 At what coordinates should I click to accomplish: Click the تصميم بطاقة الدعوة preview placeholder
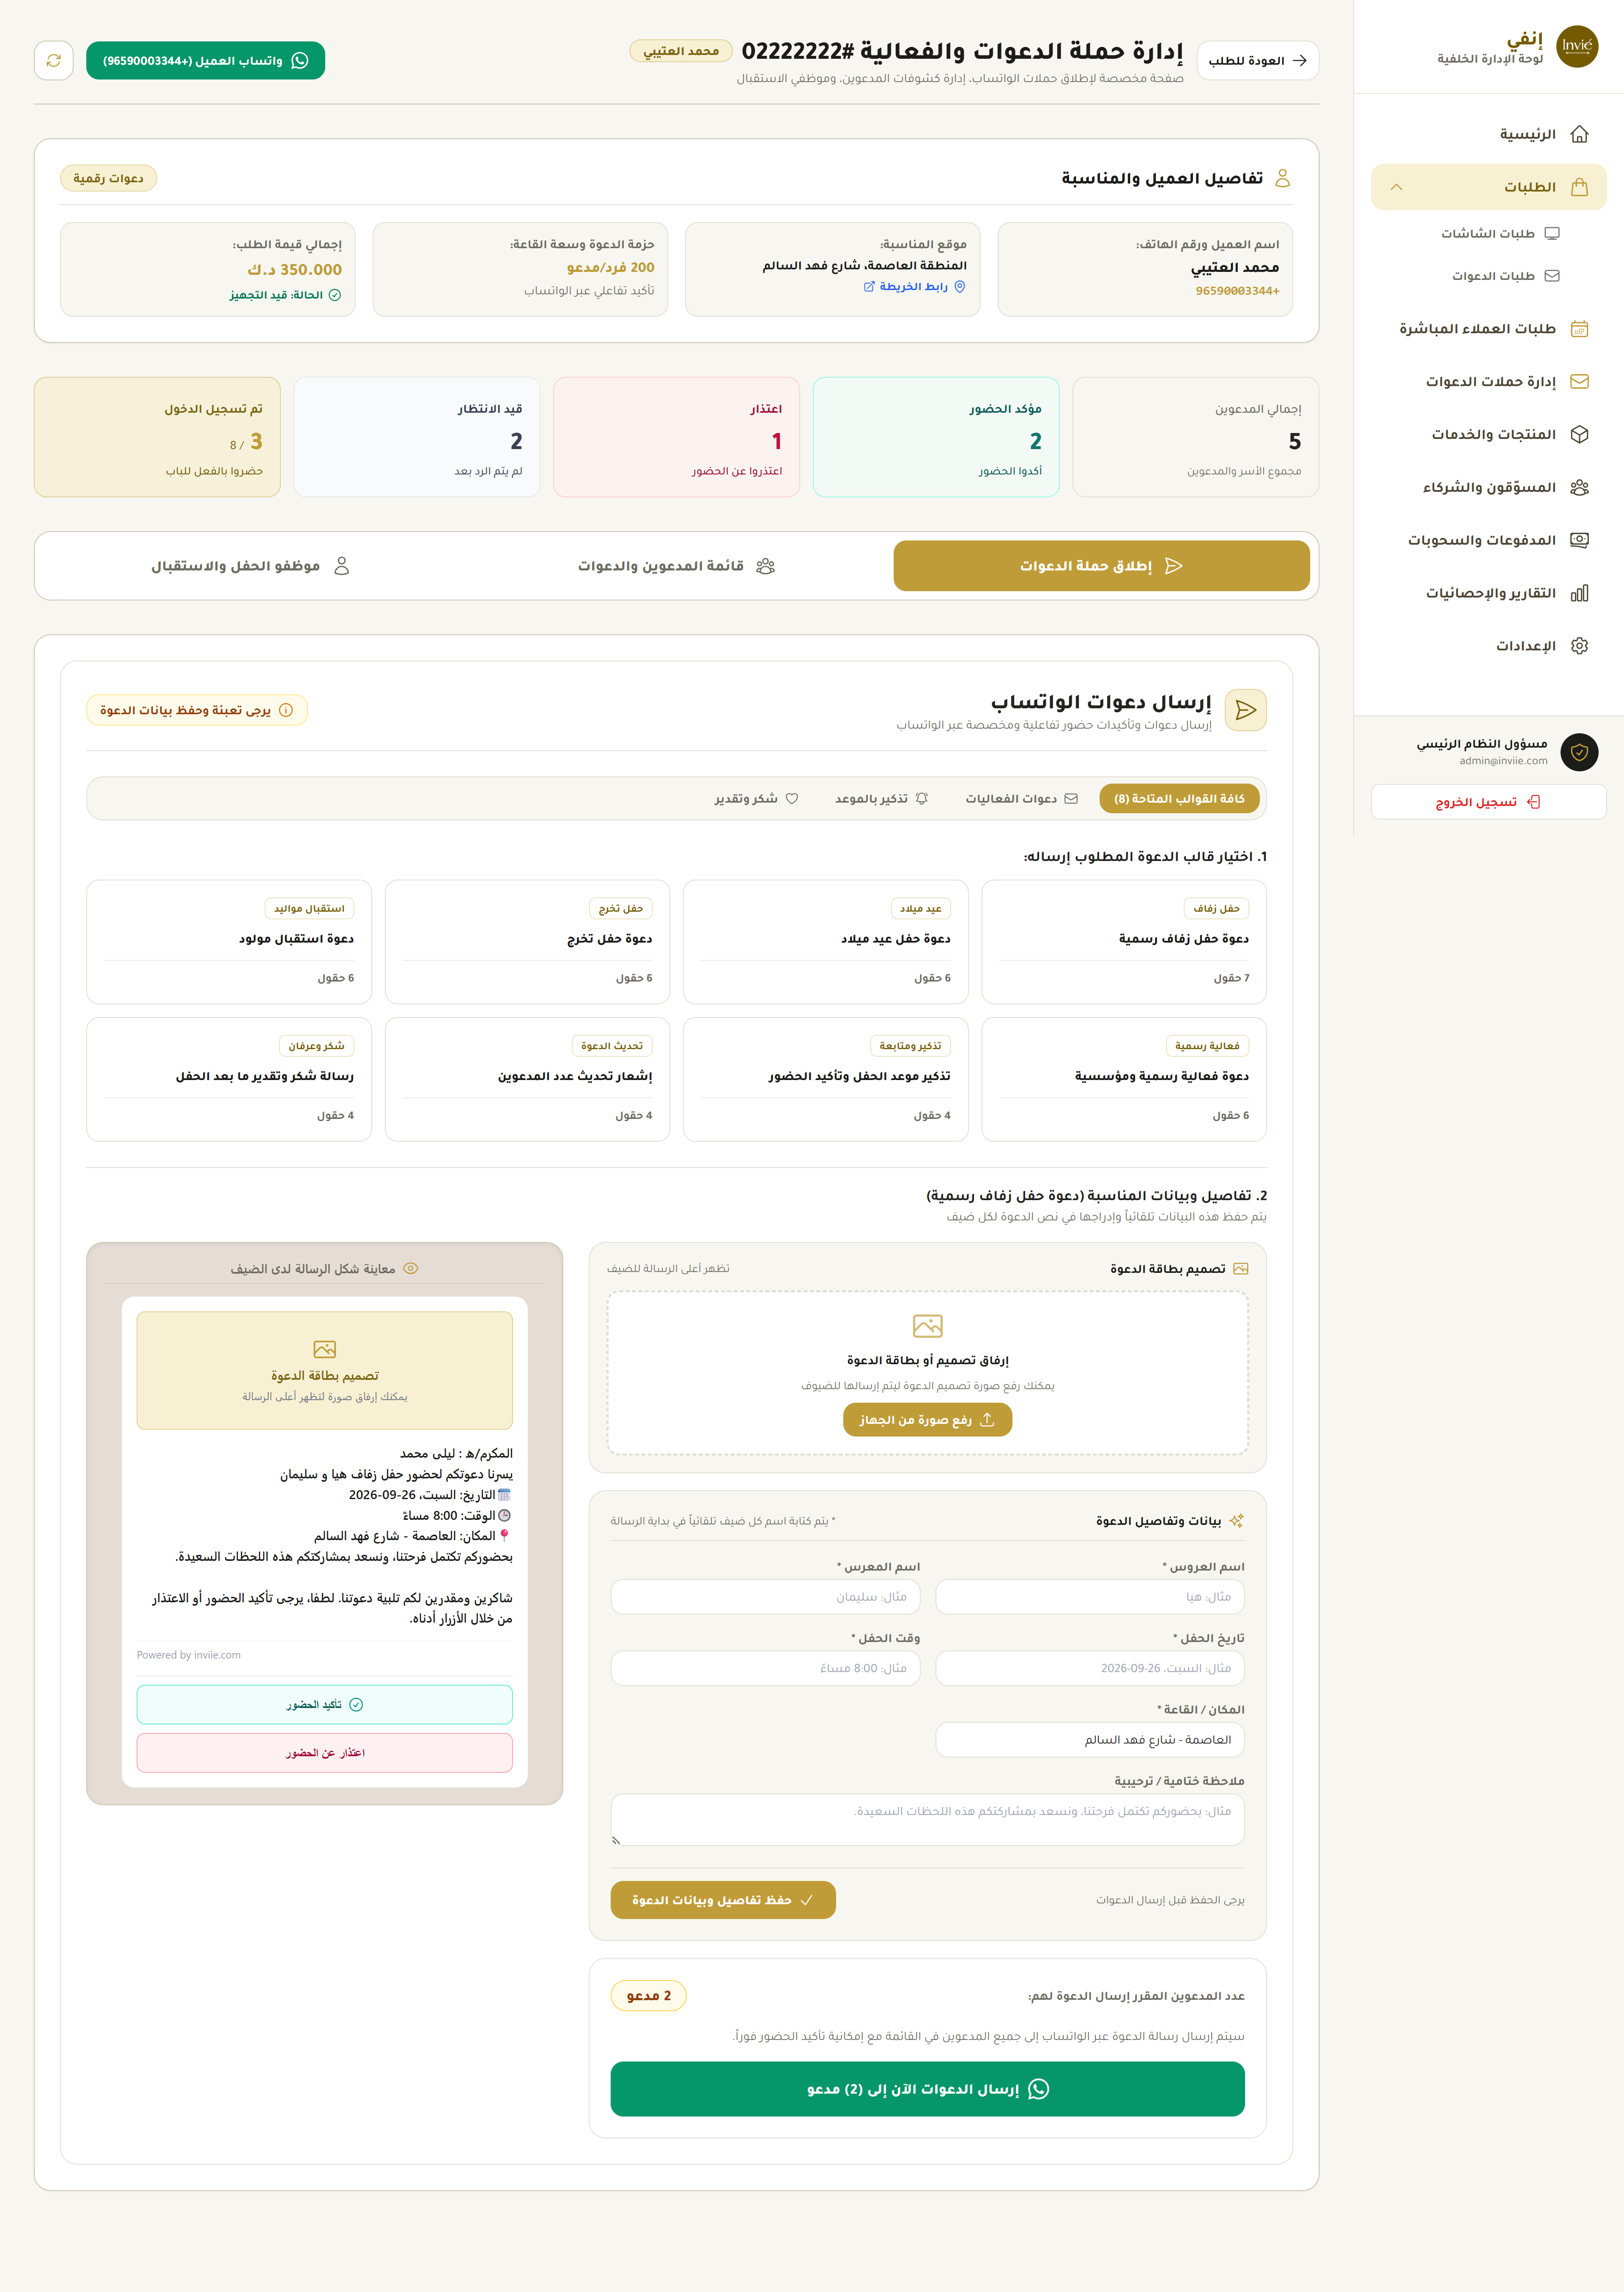coord(325,1371)
